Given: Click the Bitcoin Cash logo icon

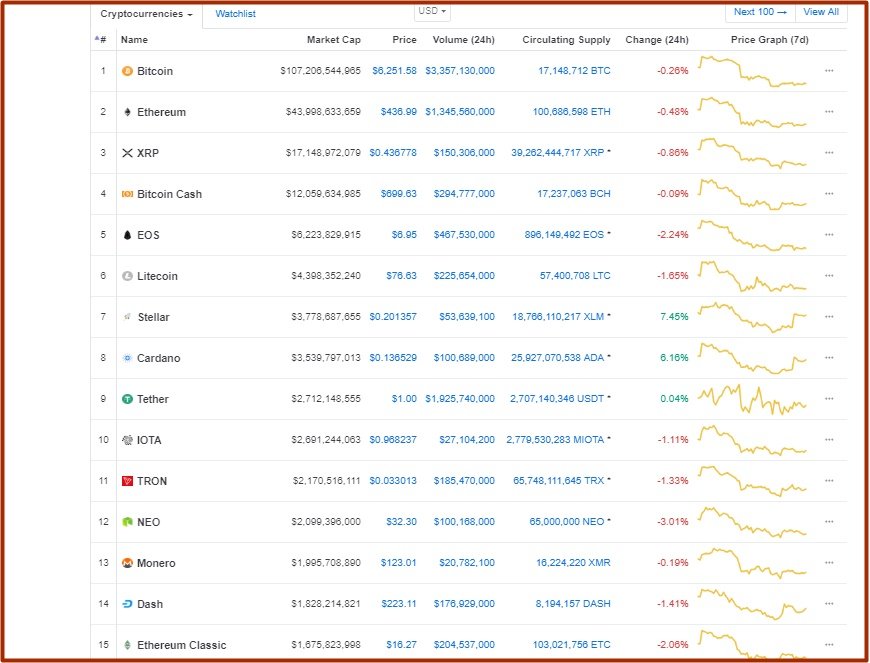Looking at the screenshot, I should click(127, 194).
